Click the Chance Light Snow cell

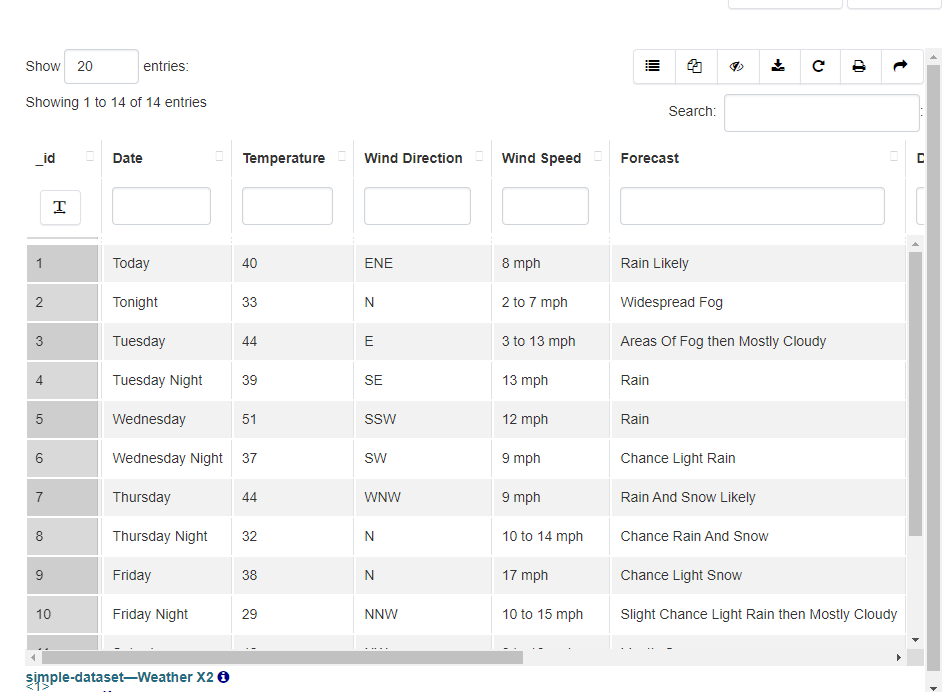coord(758,575)
